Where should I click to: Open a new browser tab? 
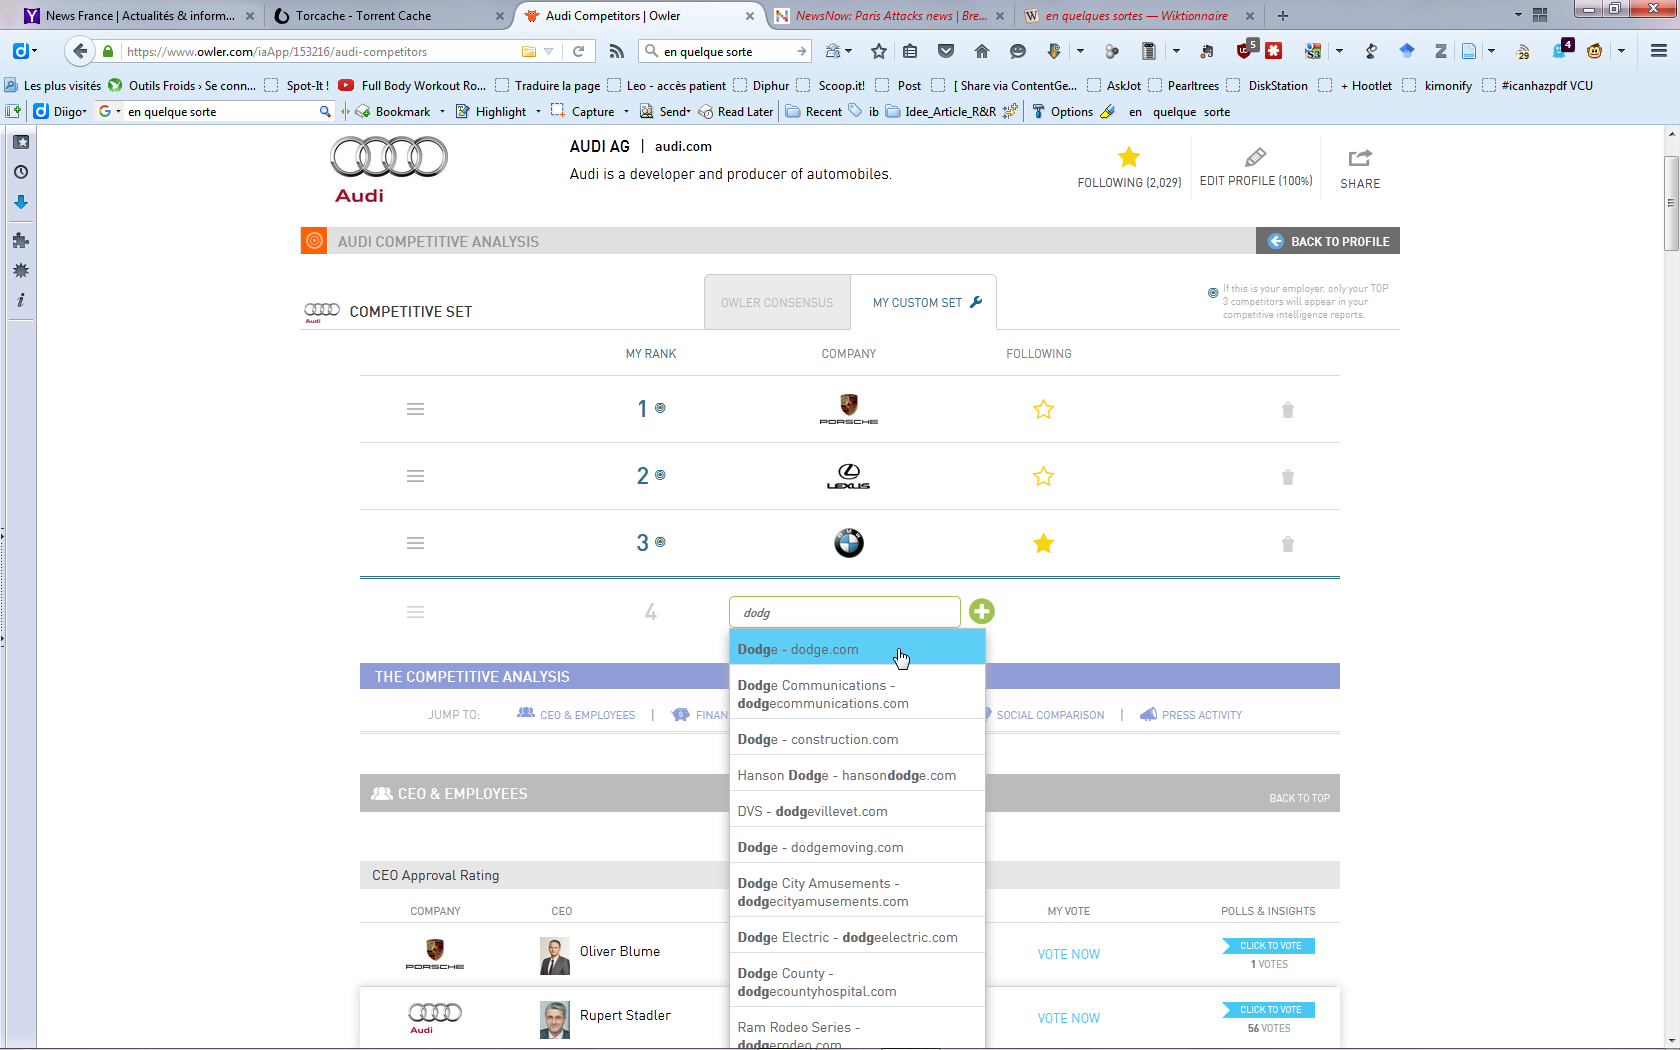coord(1283,15)
